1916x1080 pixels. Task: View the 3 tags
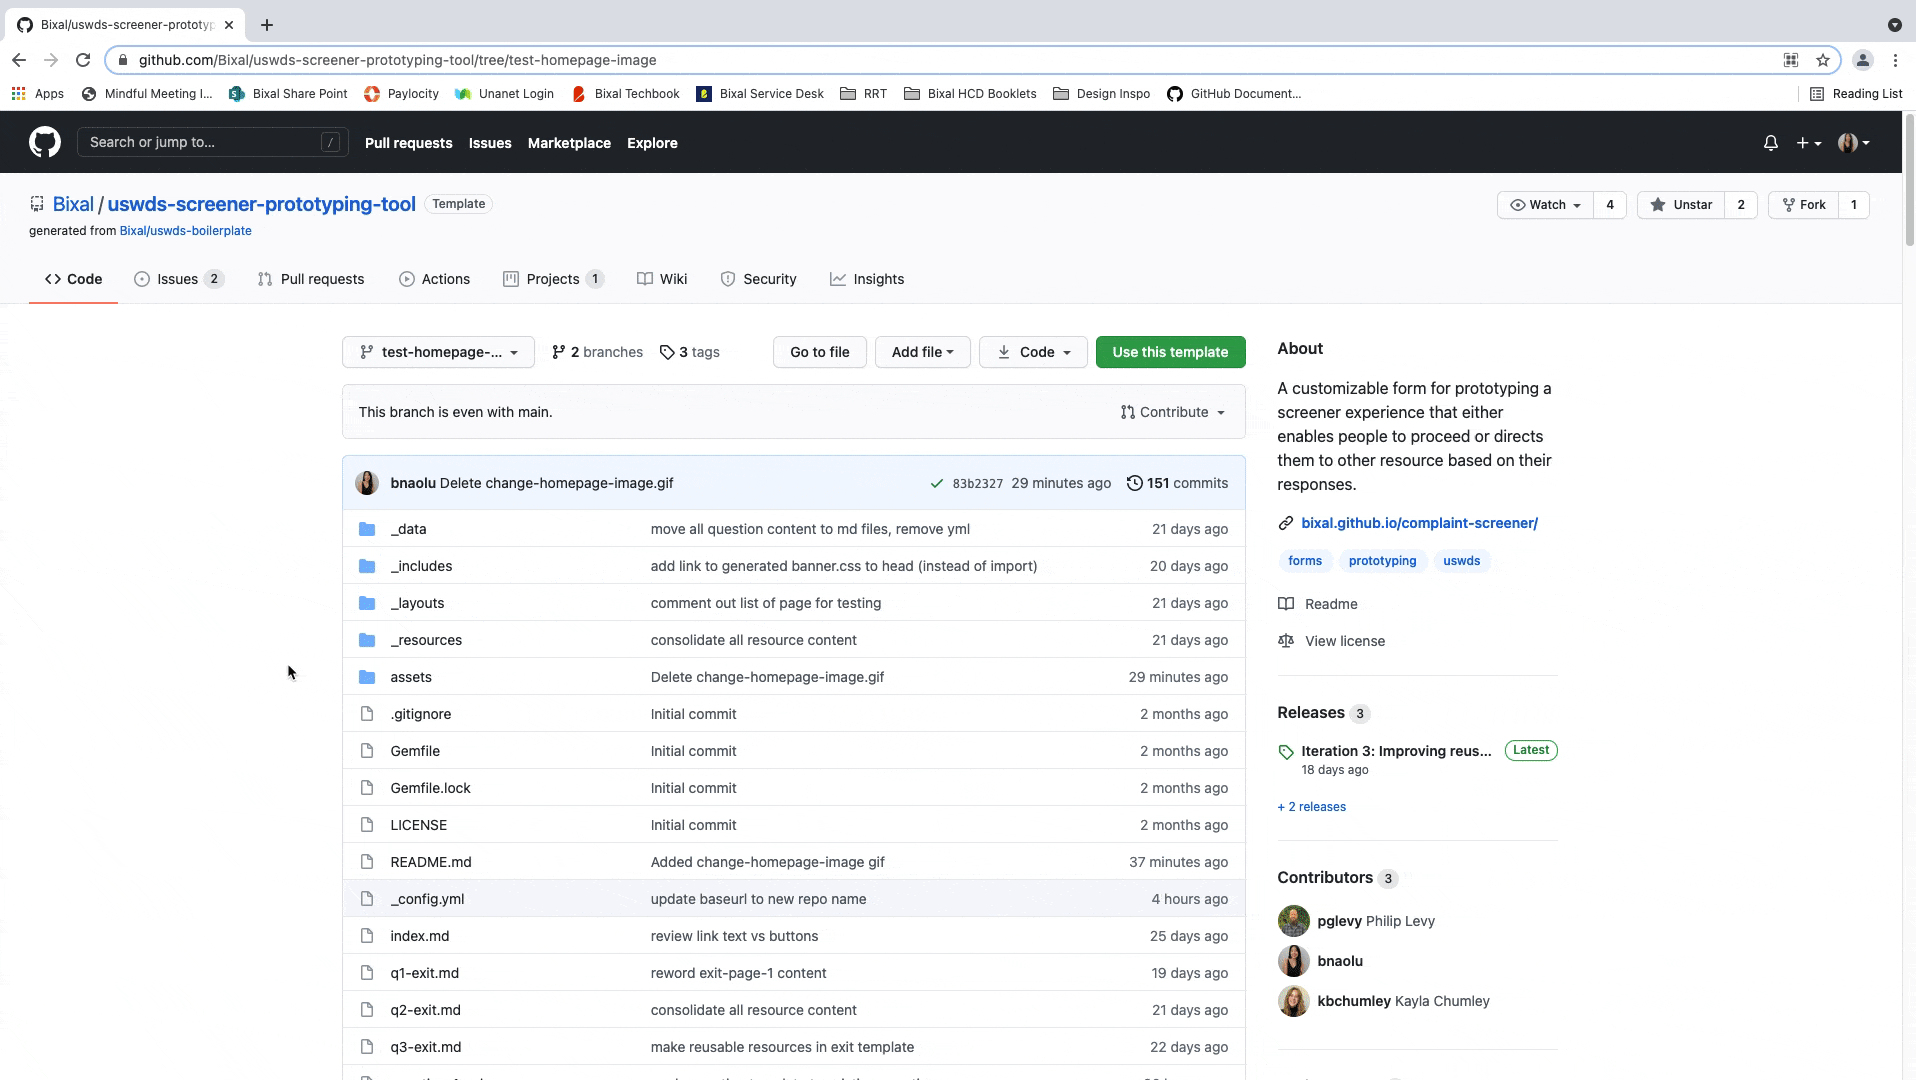(x=690, y=352)
